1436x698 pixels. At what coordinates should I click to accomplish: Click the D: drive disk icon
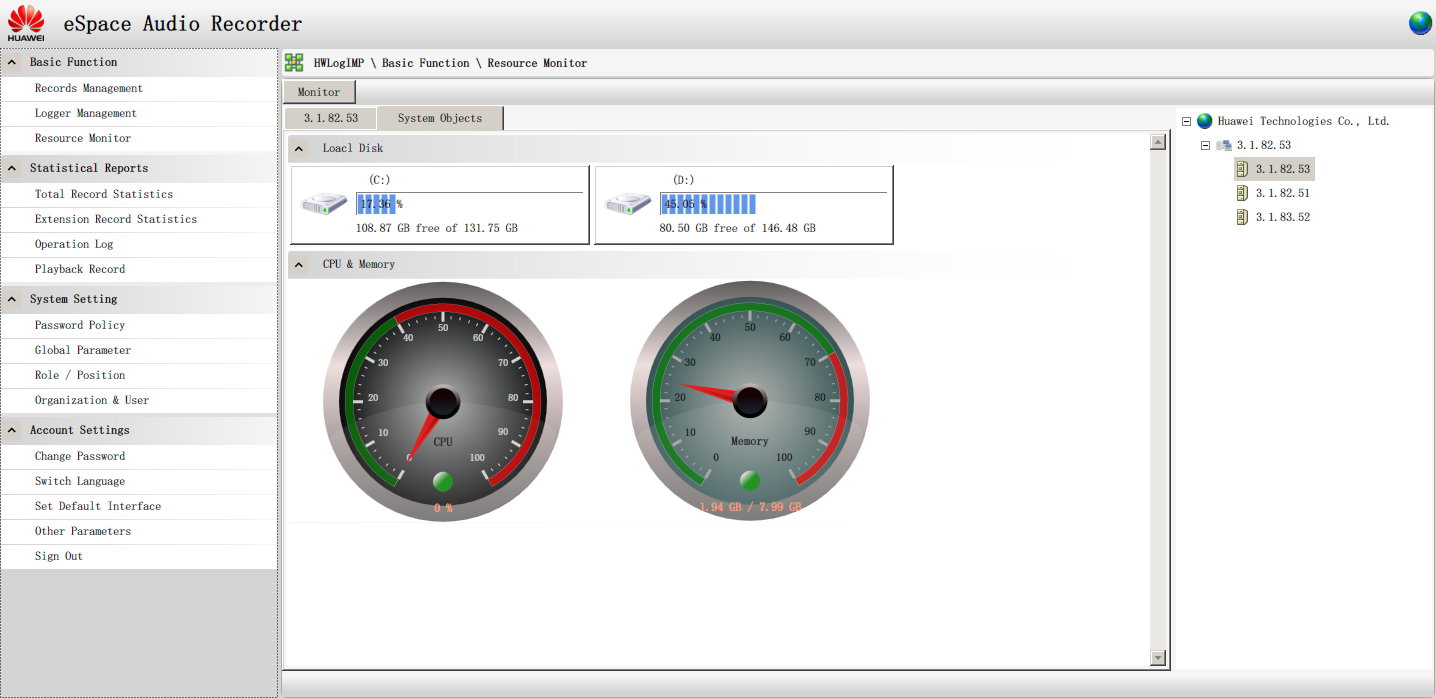pyautogui.click(x=629, y=205)
